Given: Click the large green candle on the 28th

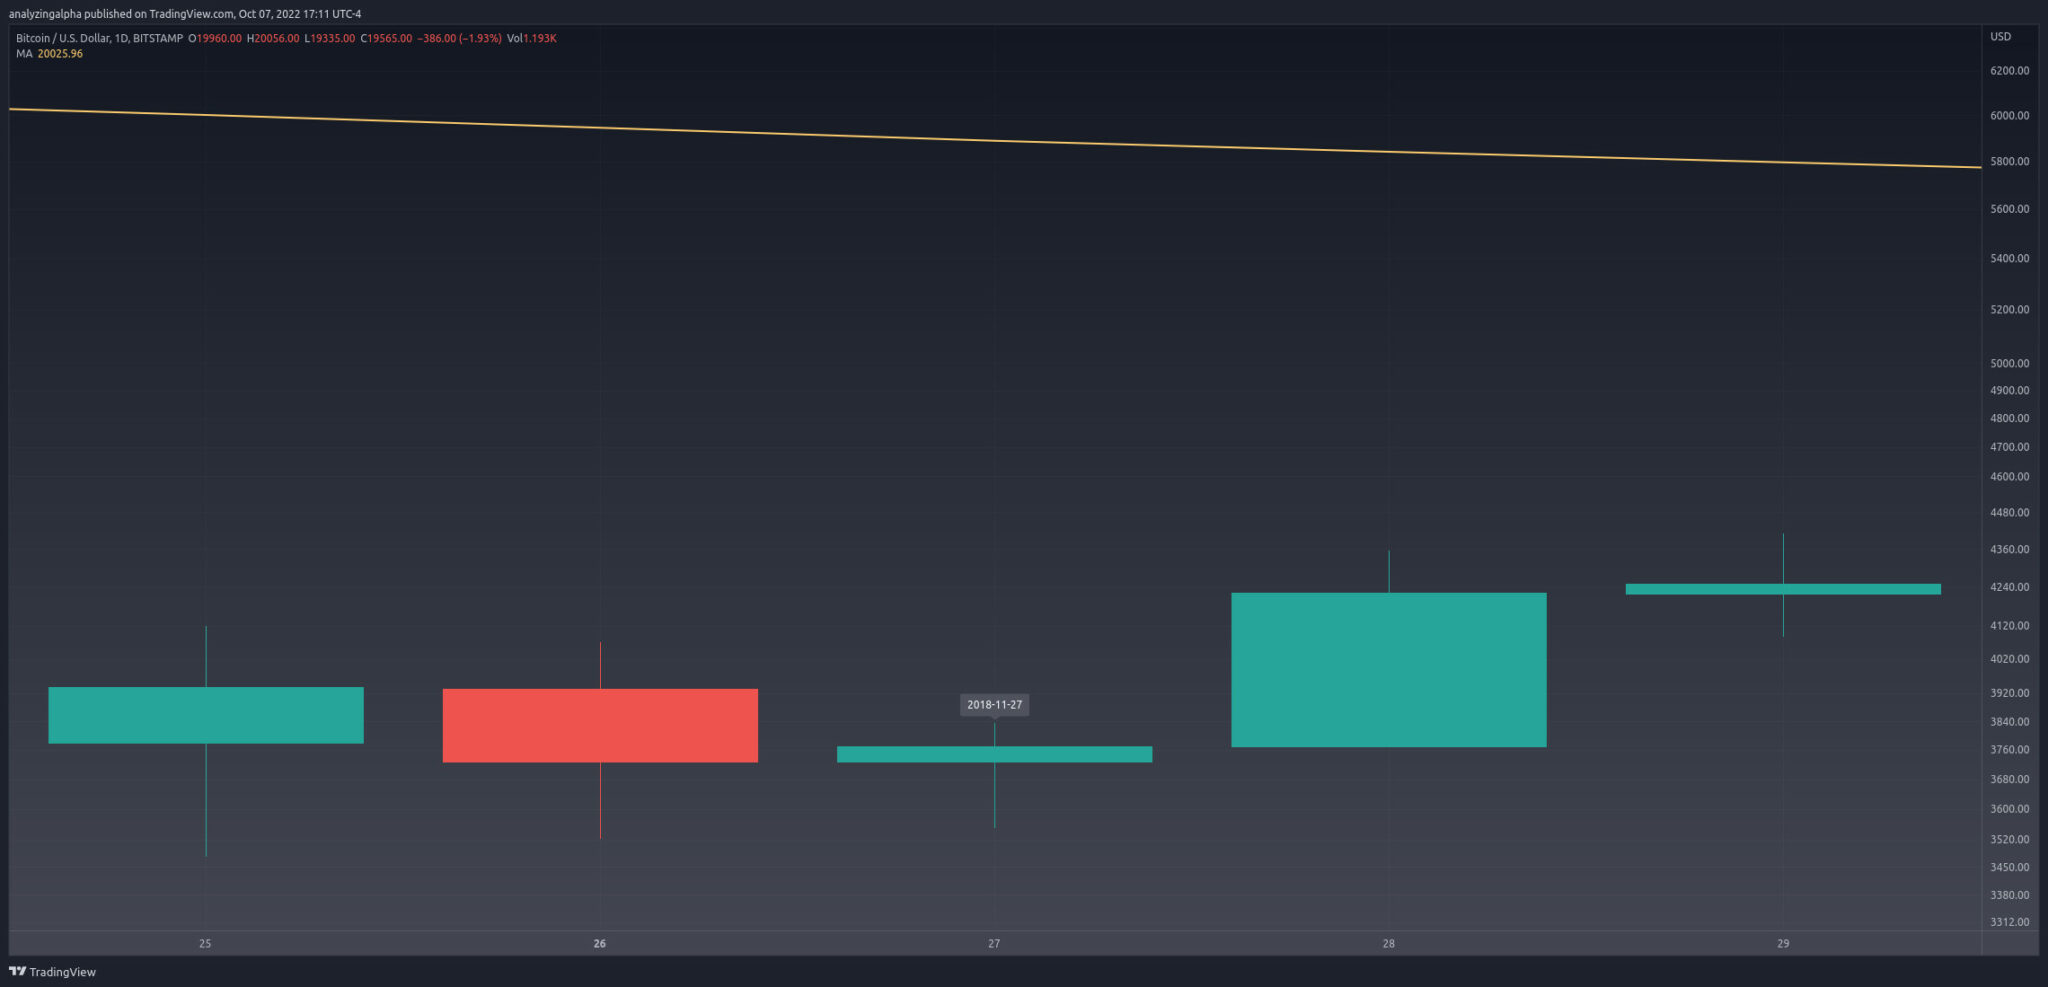Looking at the screenshot, I should 1388,669.
